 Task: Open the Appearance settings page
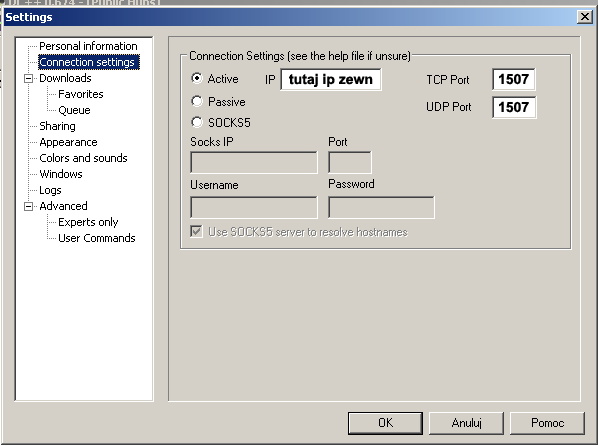(68, 142)
